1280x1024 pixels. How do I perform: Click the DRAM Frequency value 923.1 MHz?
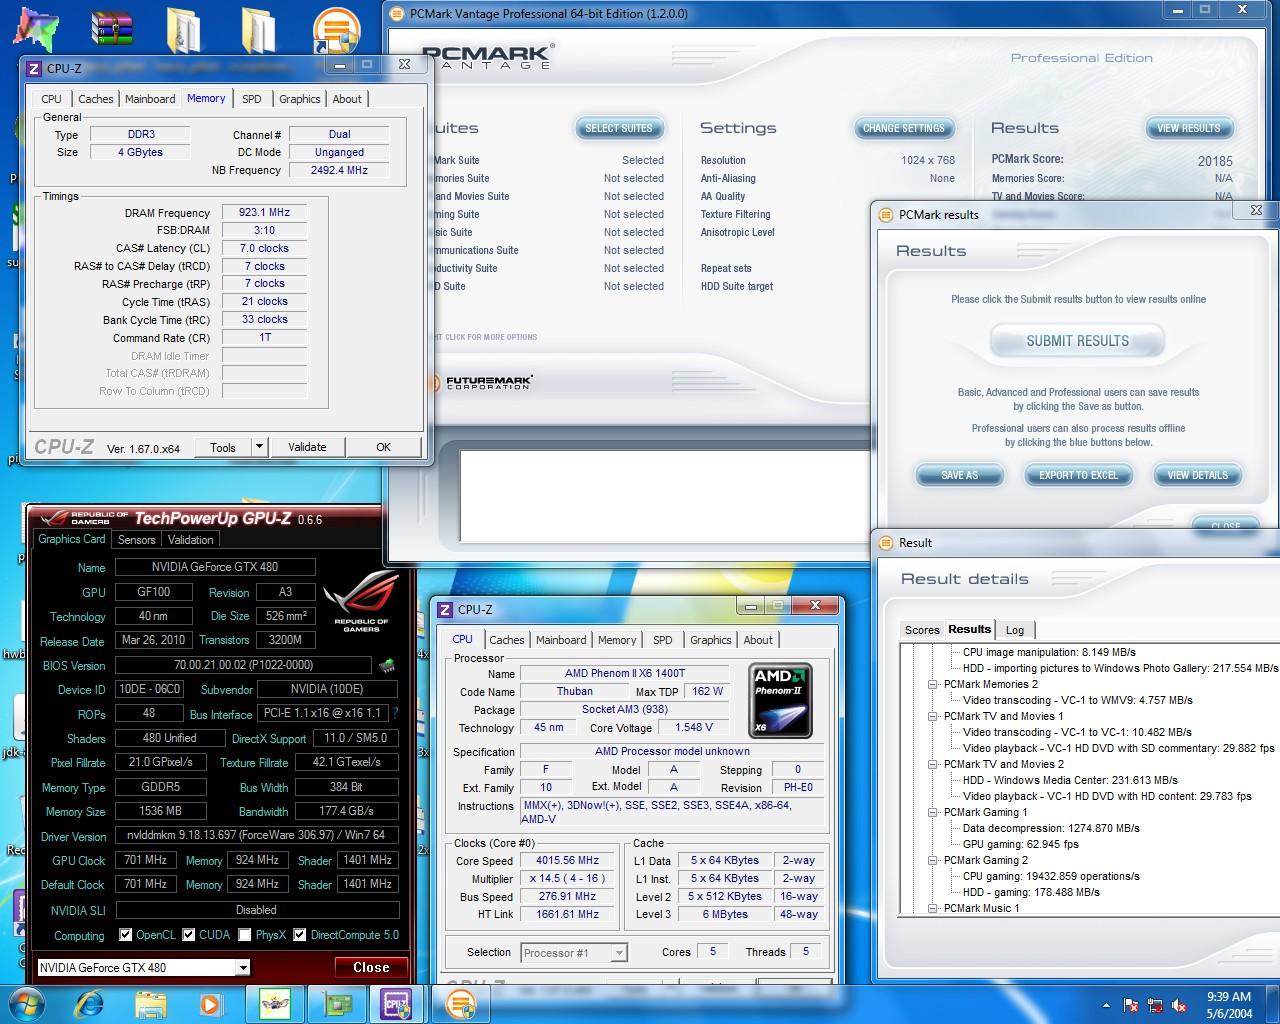(x=264, y=213)
